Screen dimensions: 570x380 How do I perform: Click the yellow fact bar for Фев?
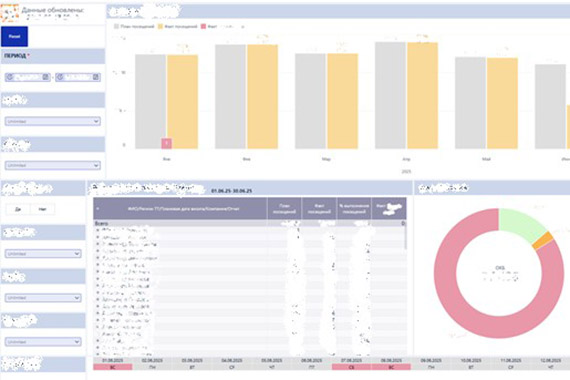(262, 97)
